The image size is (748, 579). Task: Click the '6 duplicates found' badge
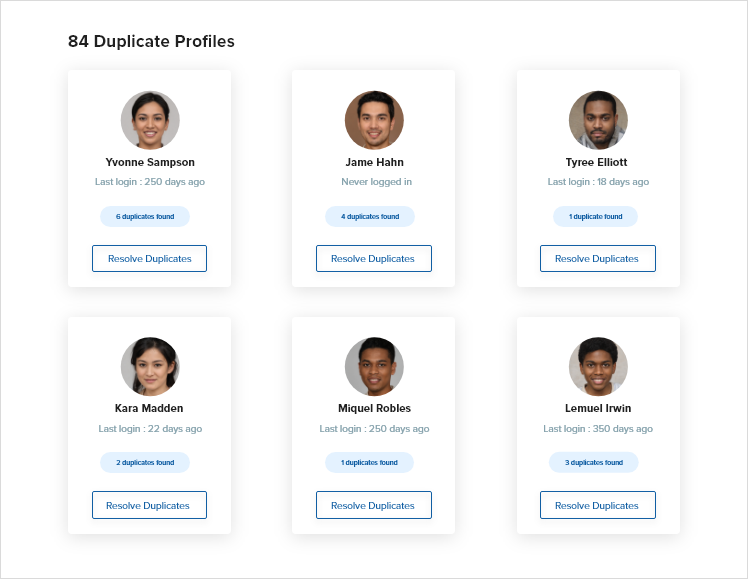coord(145,217)
